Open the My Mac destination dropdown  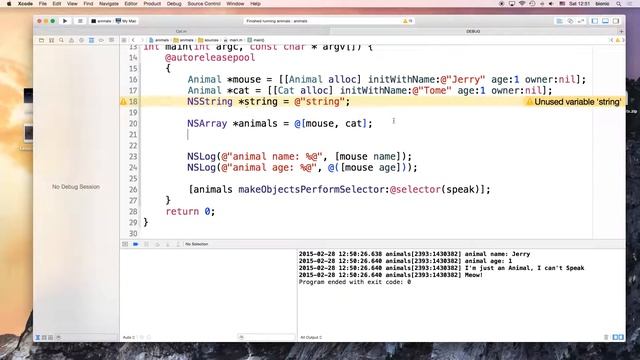click(x=126, y=21)
